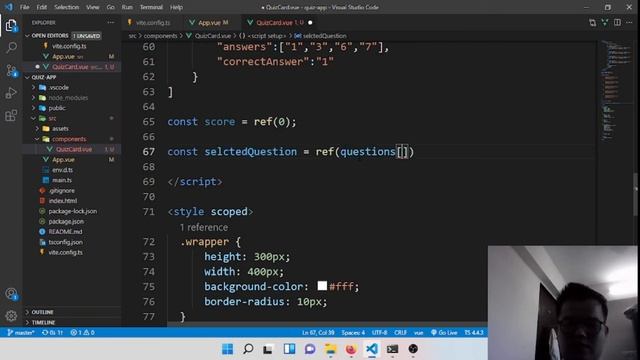640x360 pixels.
Task: Click Go Live in status bar
Action: pyautogui.click(x=444, y=333)
